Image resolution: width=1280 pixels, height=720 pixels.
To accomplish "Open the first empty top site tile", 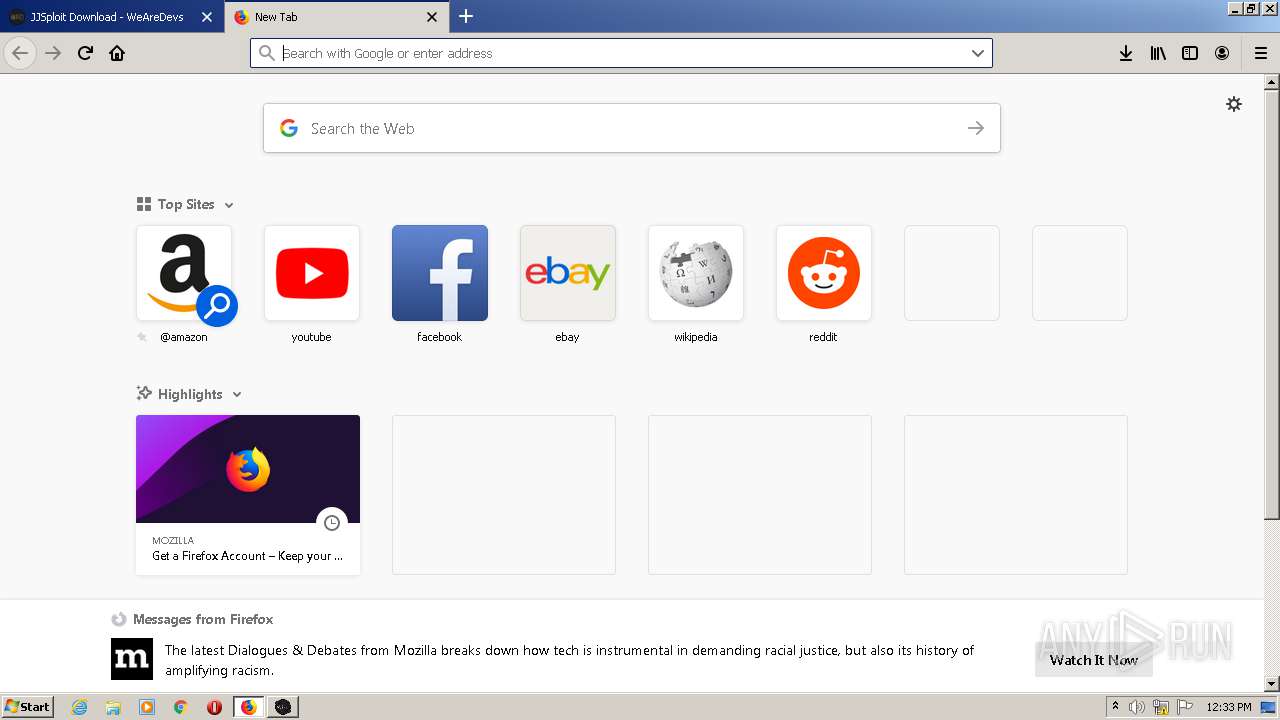I will pyautogui.click(x=952, y=273).
